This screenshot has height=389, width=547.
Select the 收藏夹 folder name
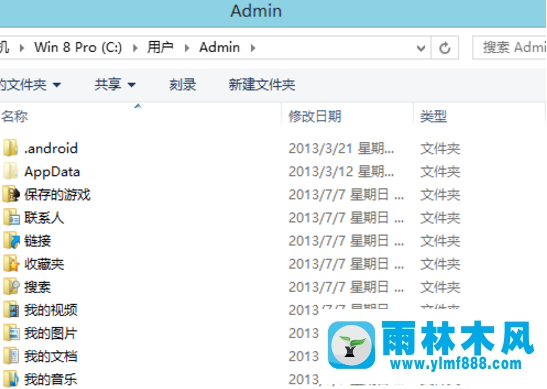[44, 264]
